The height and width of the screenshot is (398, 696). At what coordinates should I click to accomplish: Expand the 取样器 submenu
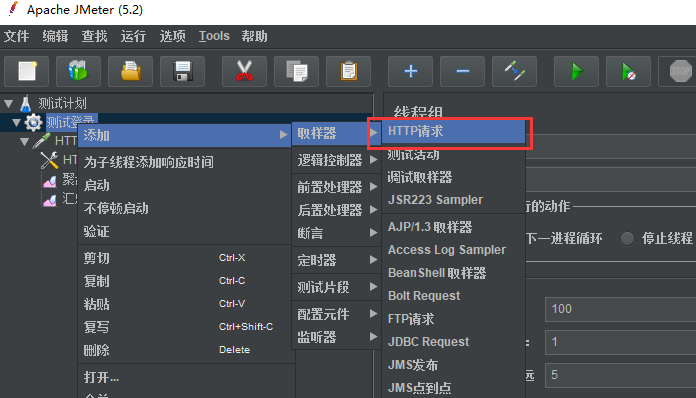pyautogui.click(x=336, y=133)
